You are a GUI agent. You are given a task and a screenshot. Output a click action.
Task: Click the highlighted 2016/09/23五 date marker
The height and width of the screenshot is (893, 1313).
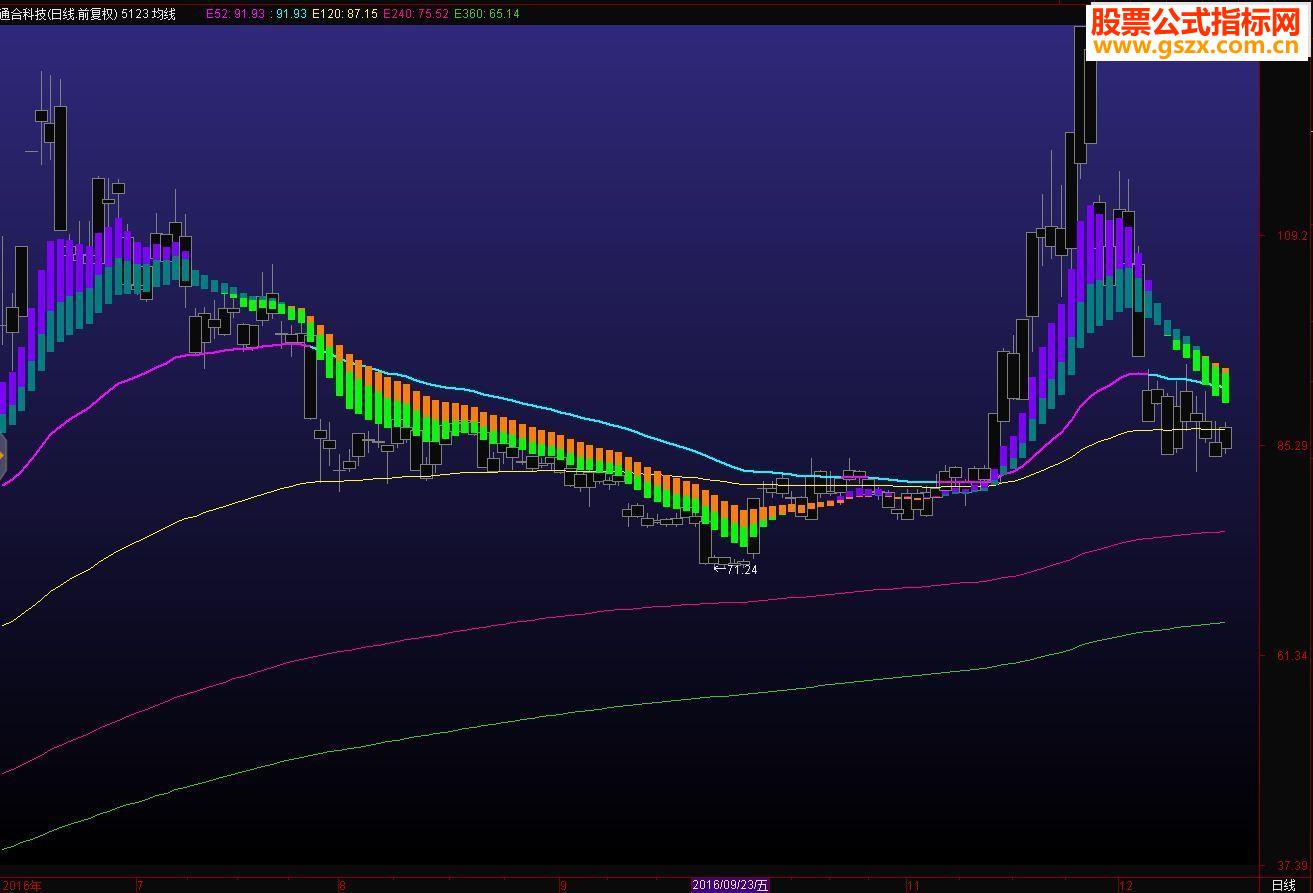[x=731, y=885]
